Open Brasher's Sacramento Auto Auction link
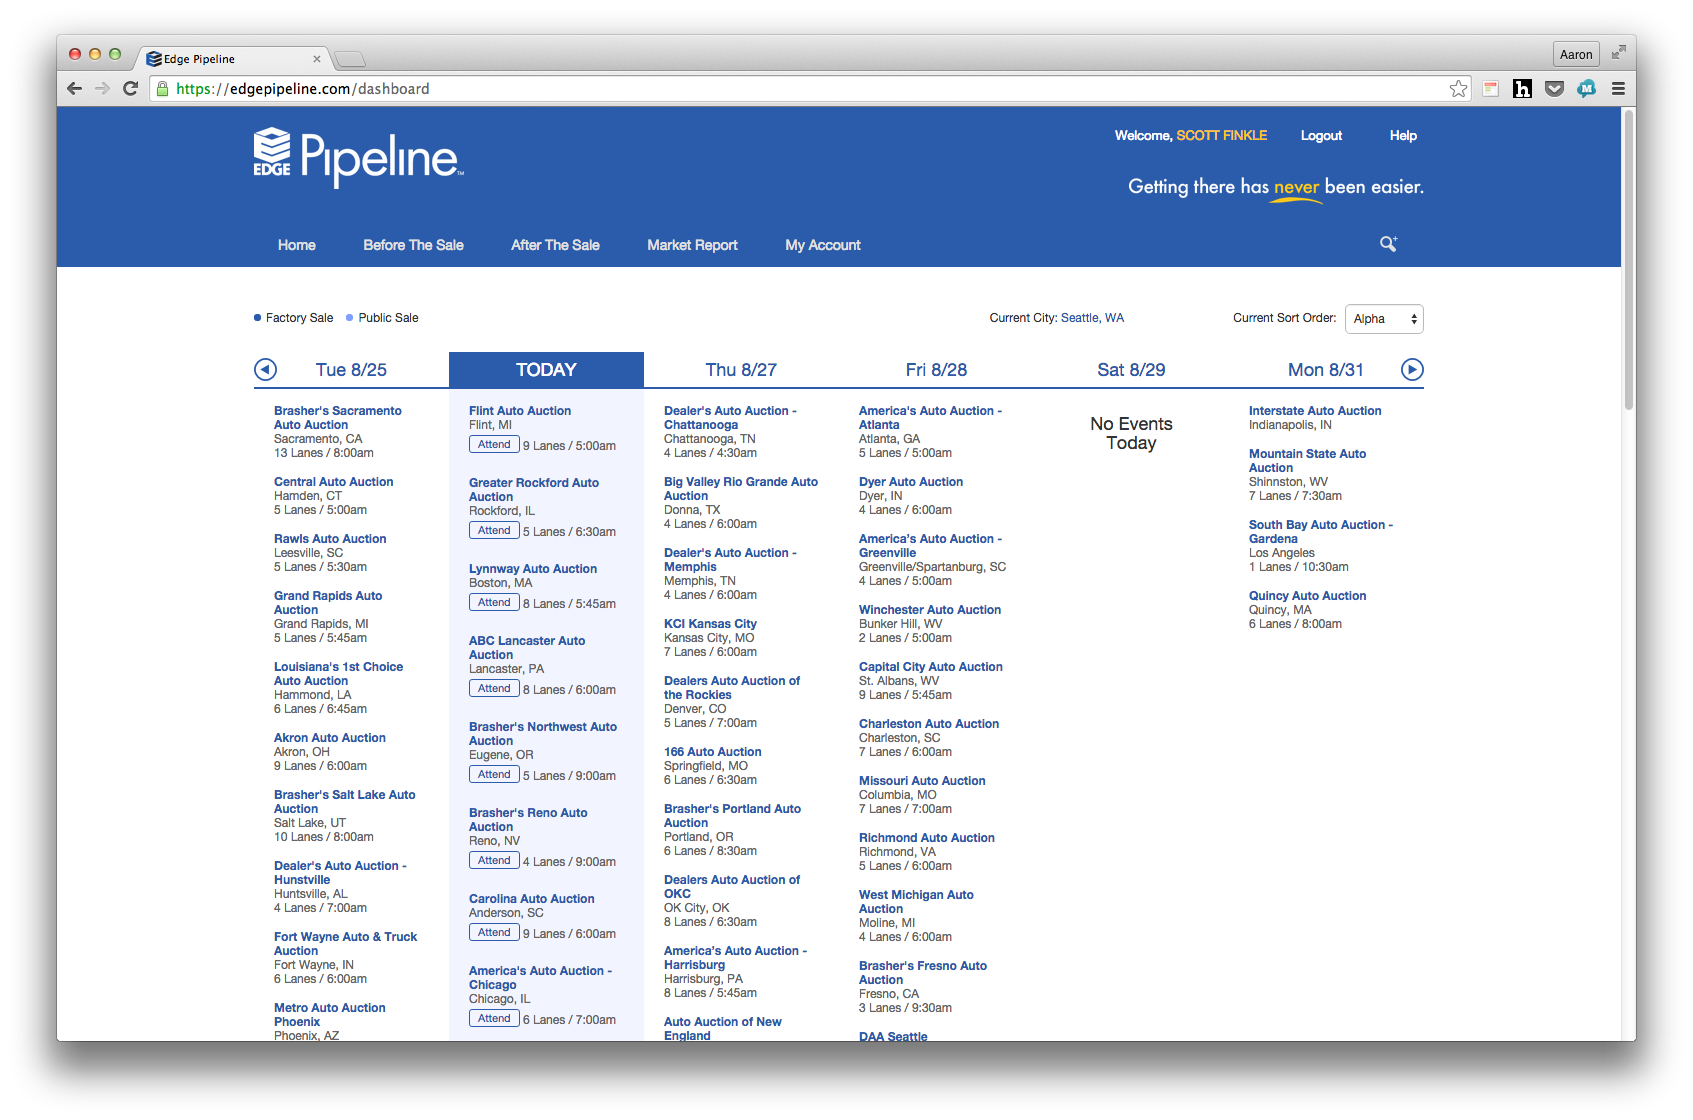Screen dimensions: 1693x1120 (x=337, y=418)
